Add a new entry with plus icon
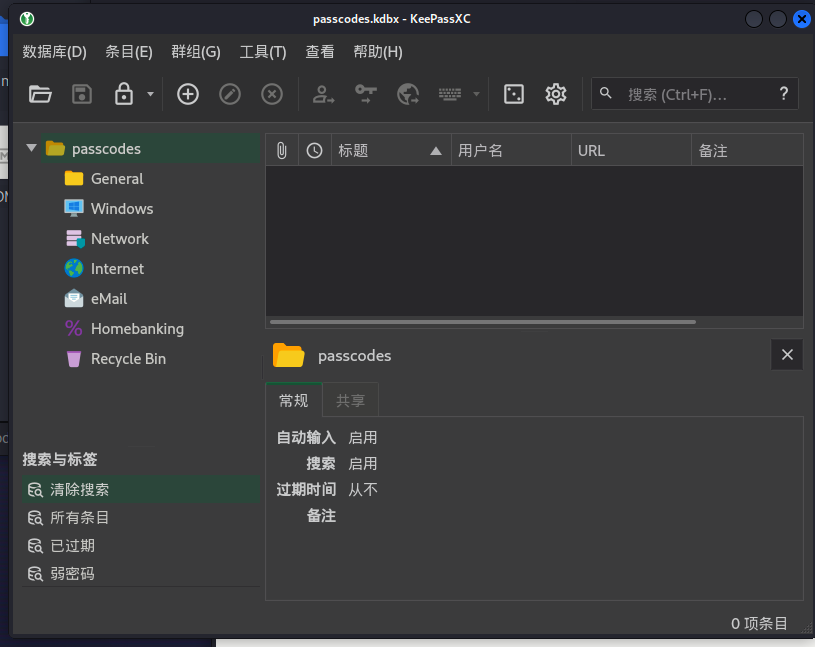 coord(188,95)
